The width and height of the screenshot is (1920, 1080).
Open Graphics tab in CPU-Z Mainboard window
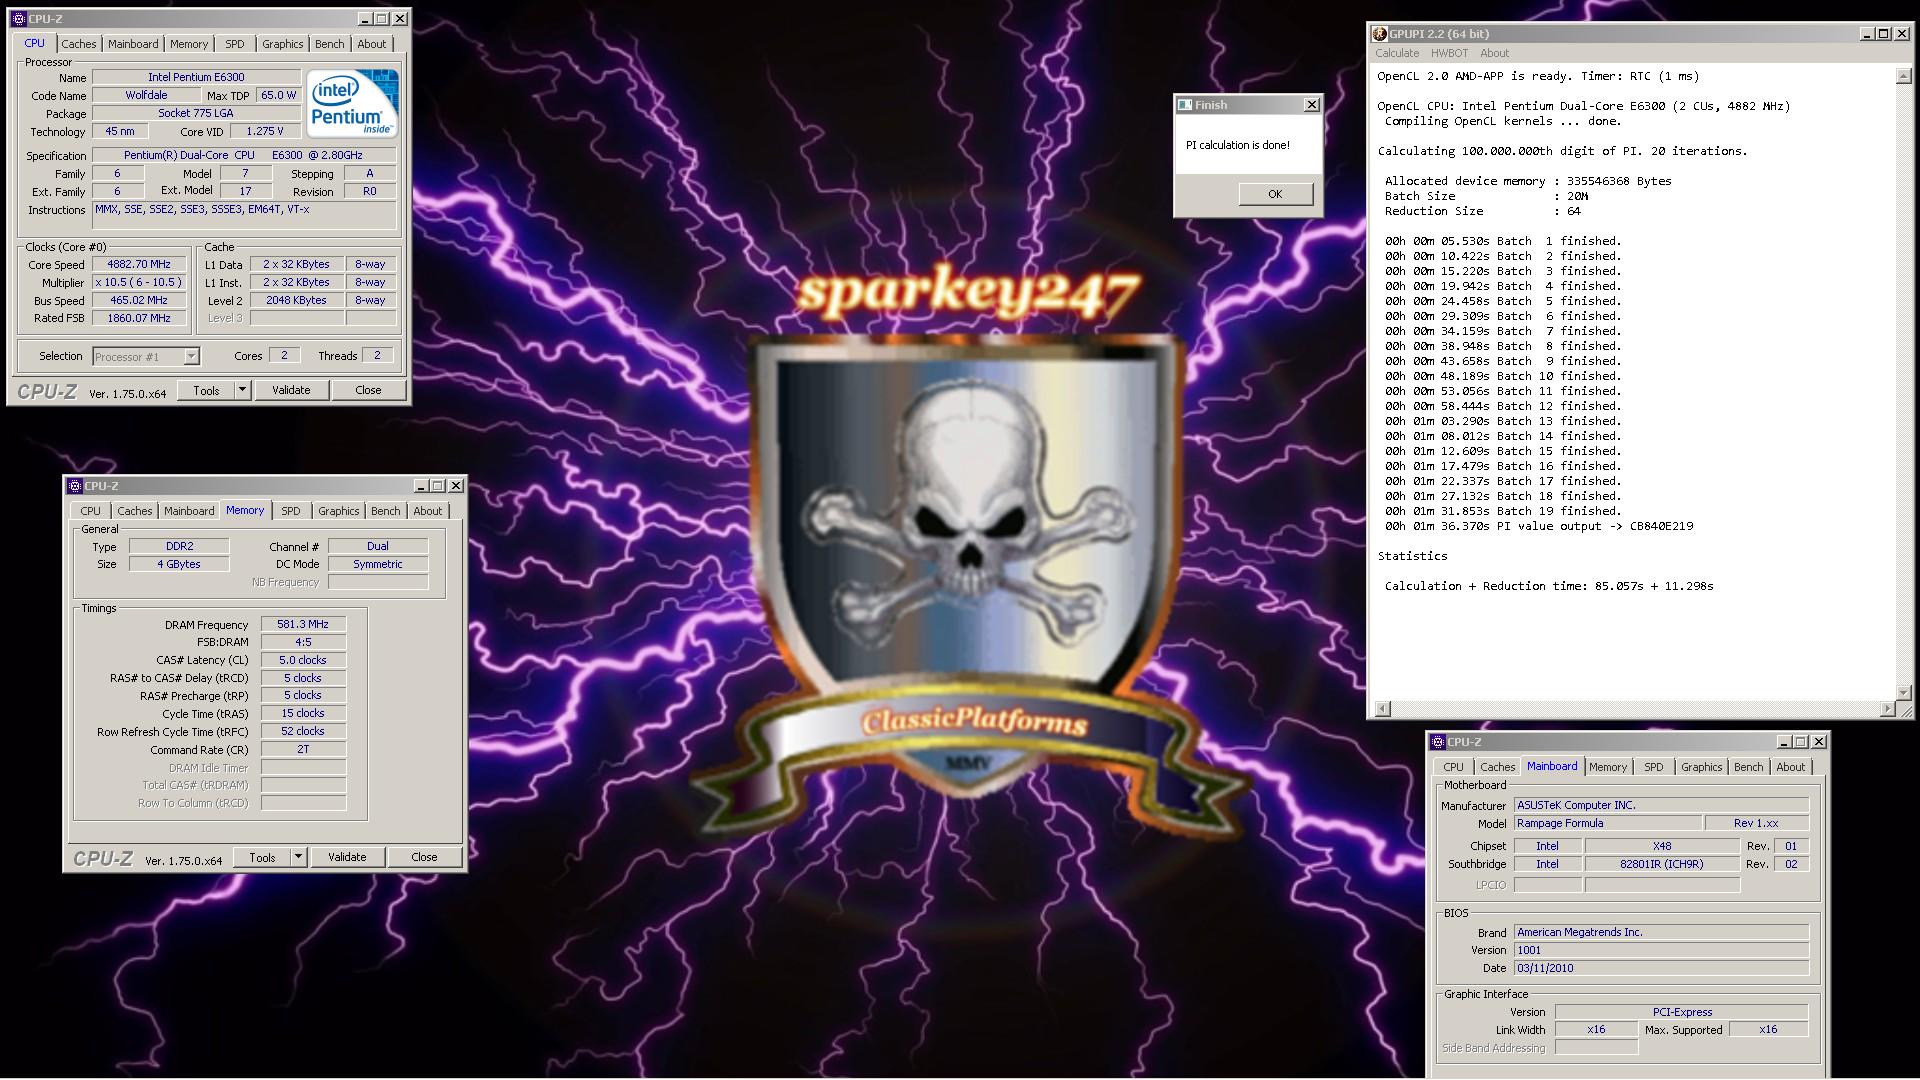1702,767
